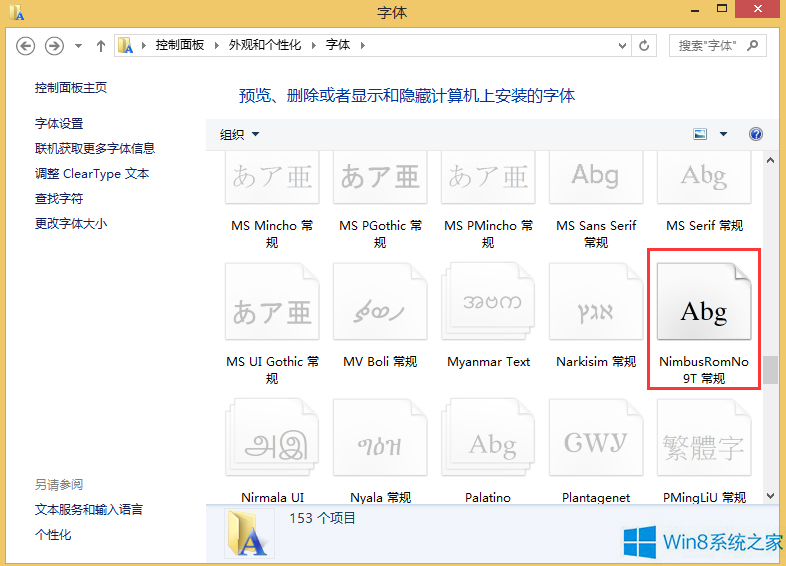786x566 pixels.
Task: Click the Forward navigation arrow
Action: pyautogui.click(x=54, y=46)
